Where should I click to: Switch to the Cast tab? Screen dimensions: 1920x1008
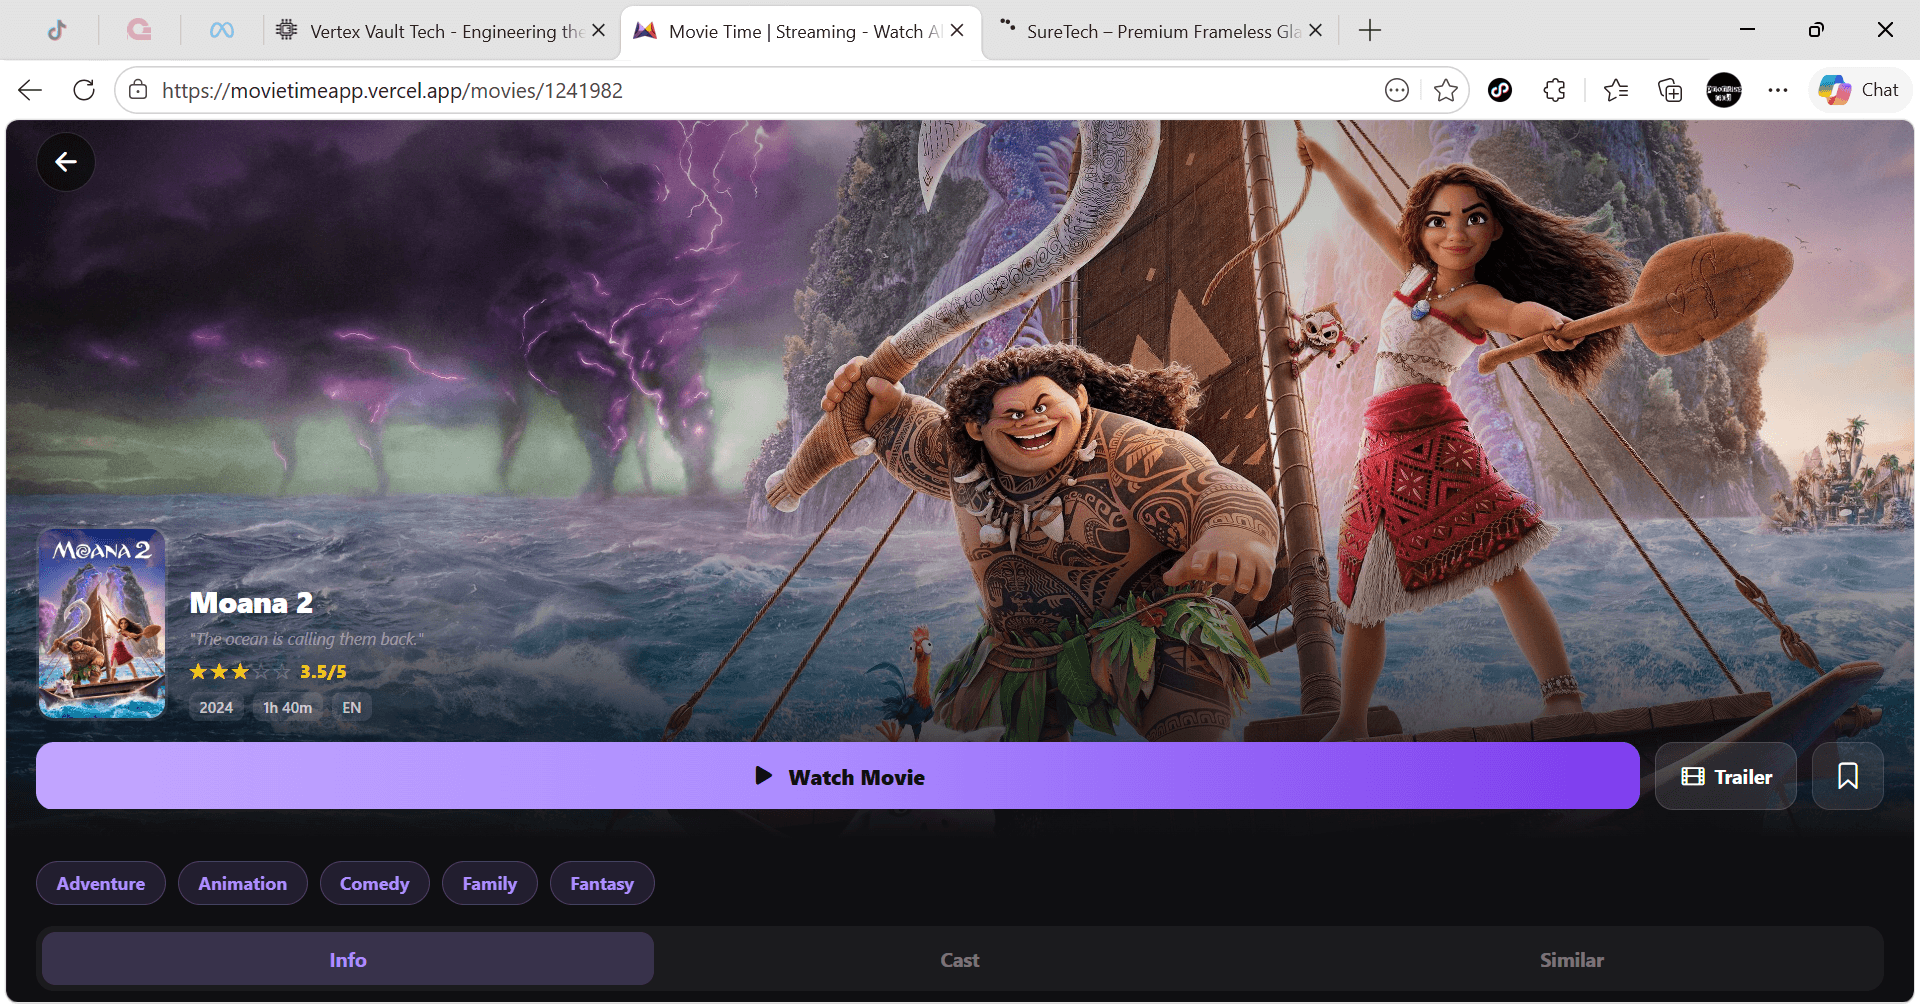pyautogui.click(x=960, y=960)
